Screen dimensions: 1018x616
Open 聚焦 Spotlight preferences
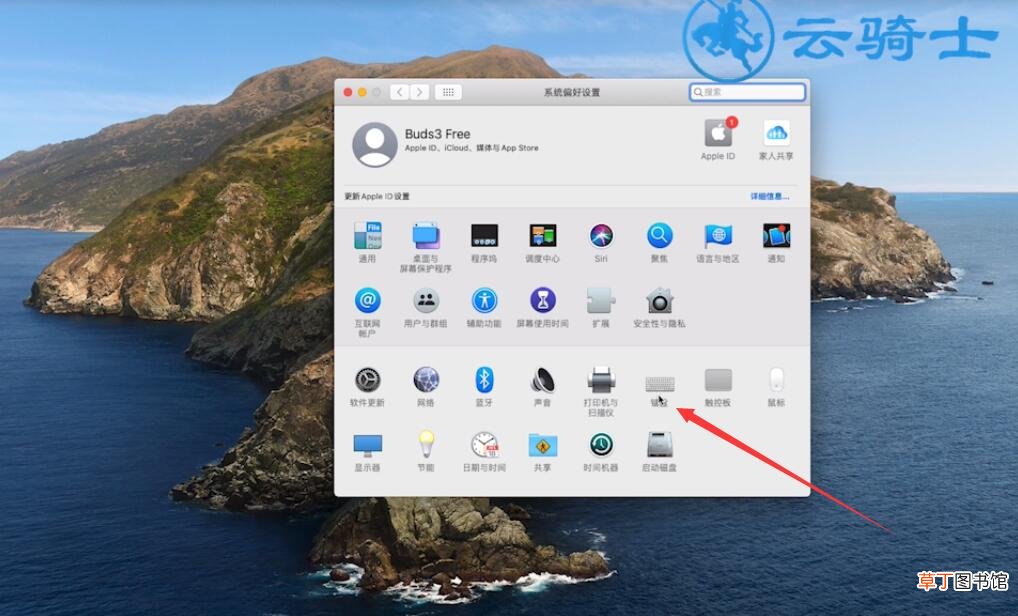coord(659,242)
